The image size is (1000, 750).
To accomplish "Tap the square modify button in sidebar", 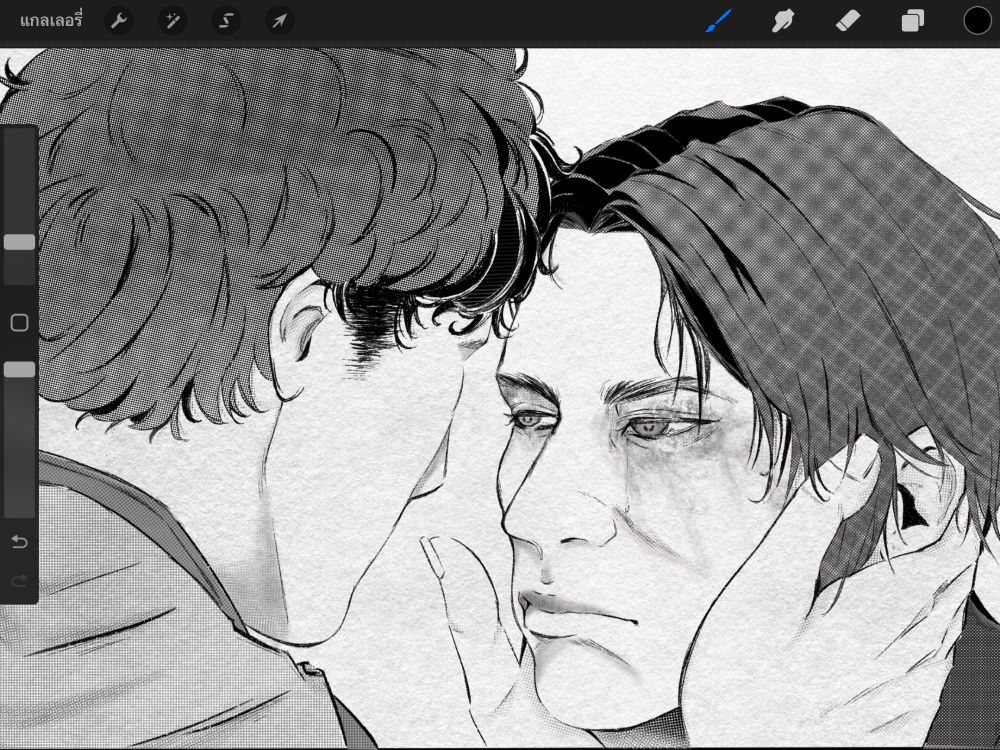I will tap(20, 323).
